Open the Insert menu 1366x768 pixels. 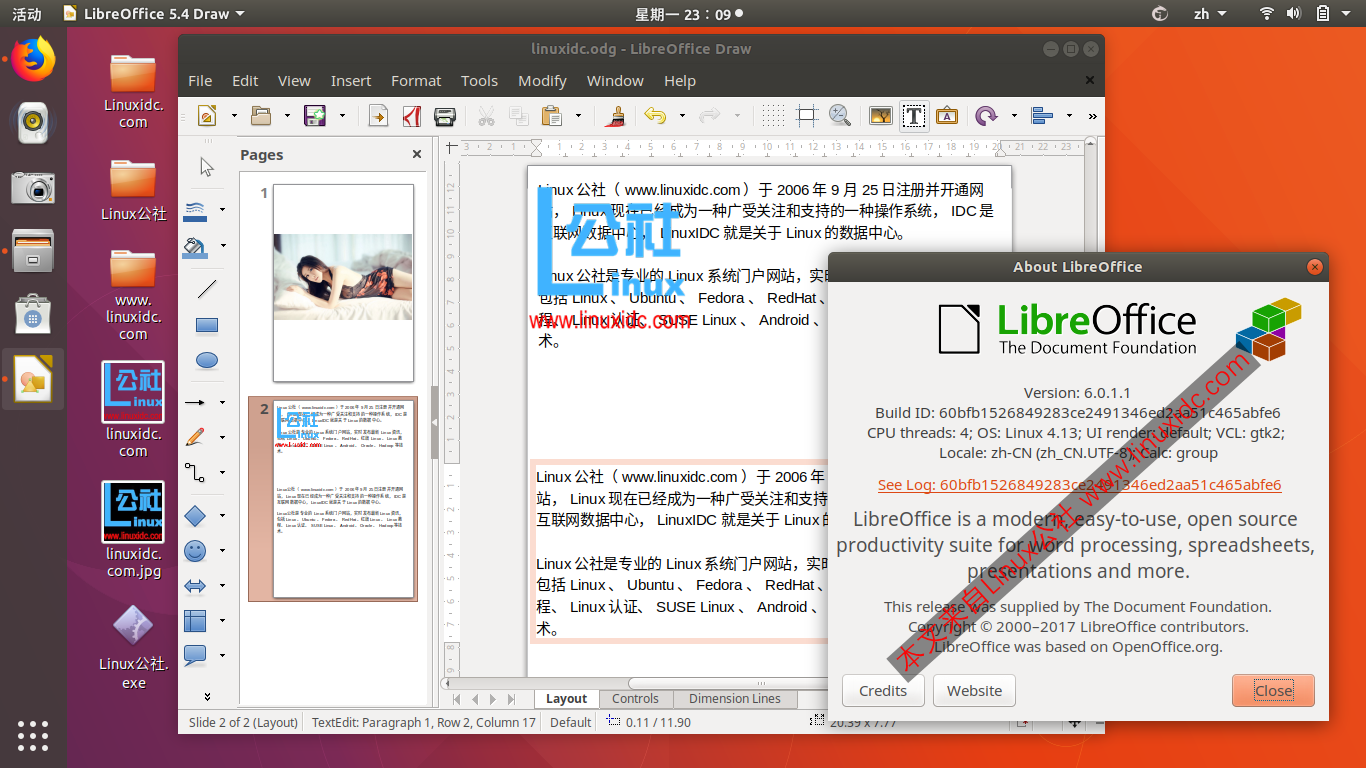coord(351,81)
